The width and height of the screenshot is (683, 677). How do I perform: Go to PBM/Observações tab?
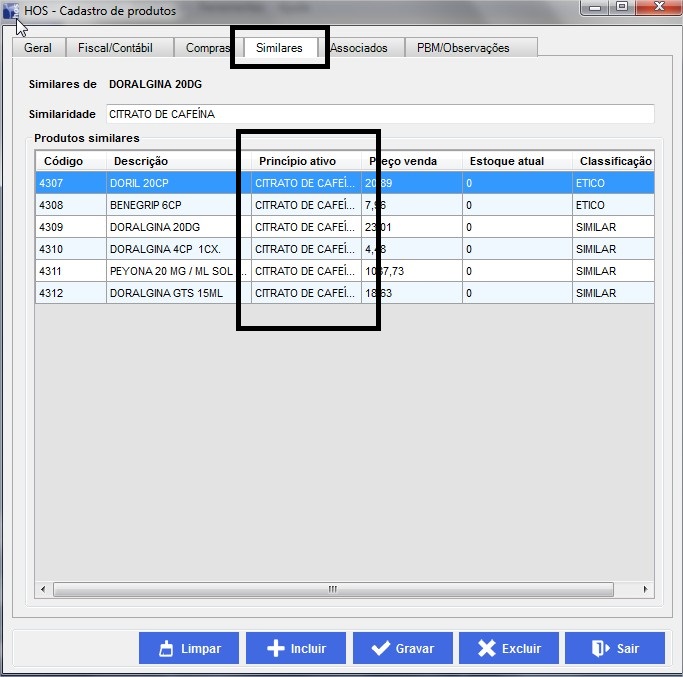[463, 48]
